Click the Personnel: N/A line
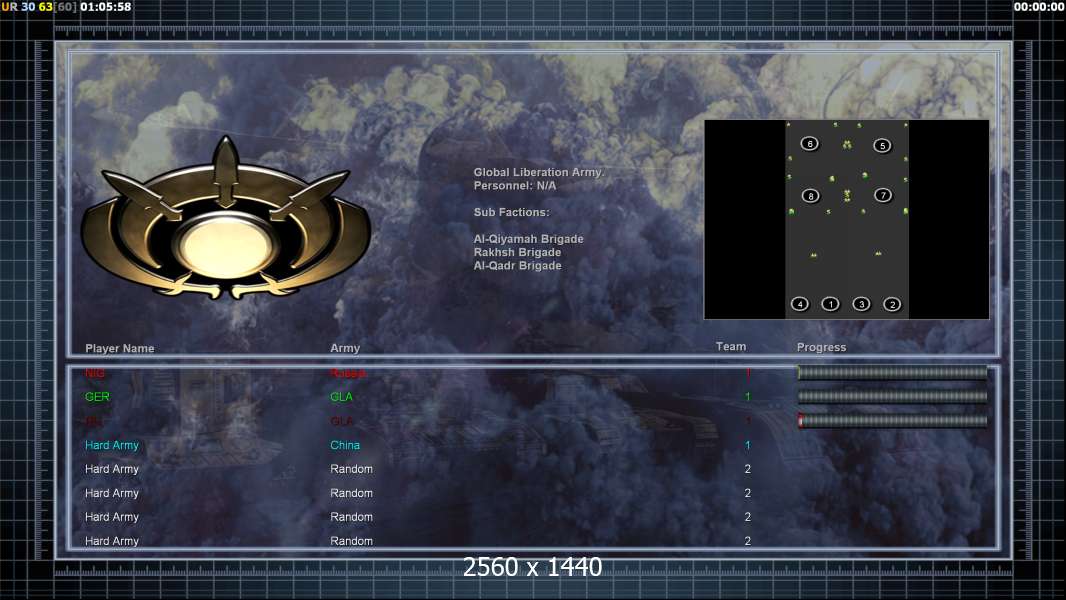The height and width of the screenshot is (600, 1066). click(515, 186)
